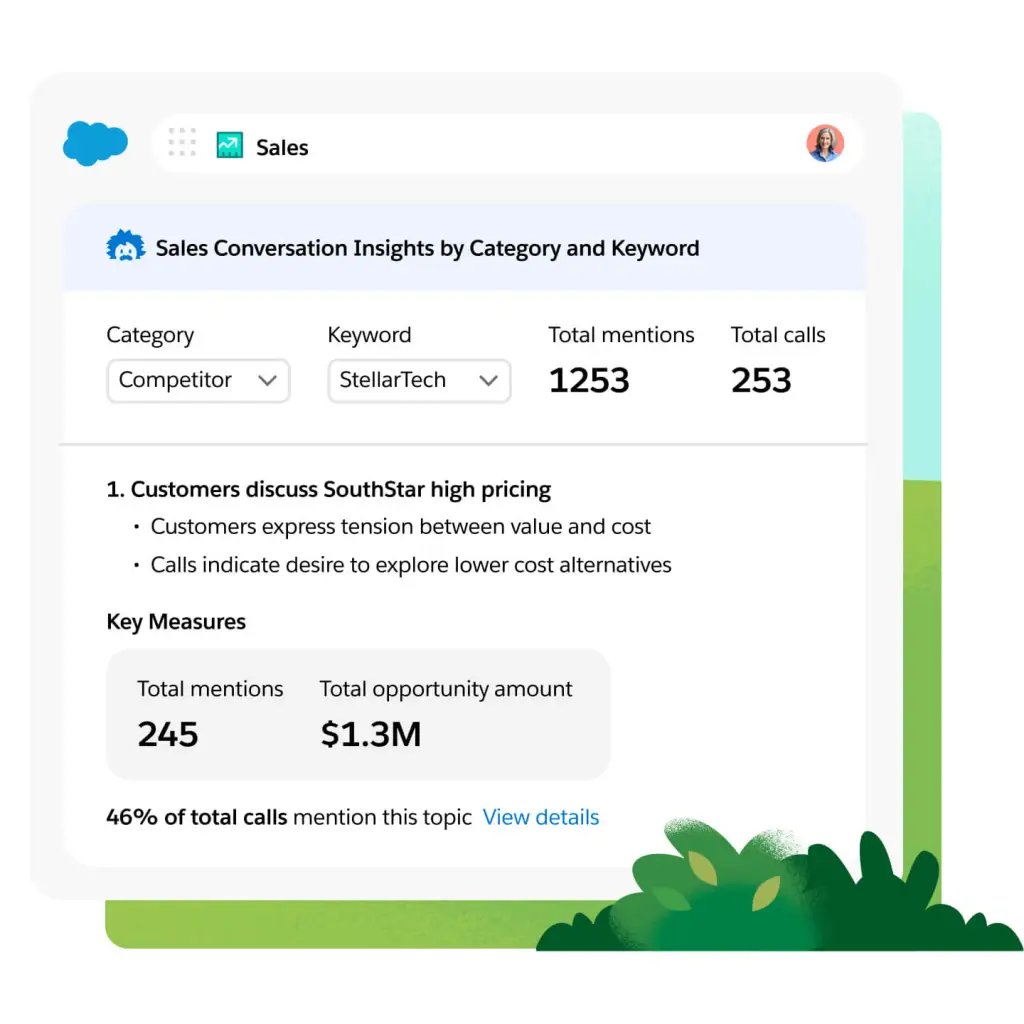Click the lower cost alternatives bullet
The width and height of the screenshot is (1024, 1024).
tap(410, 565)
